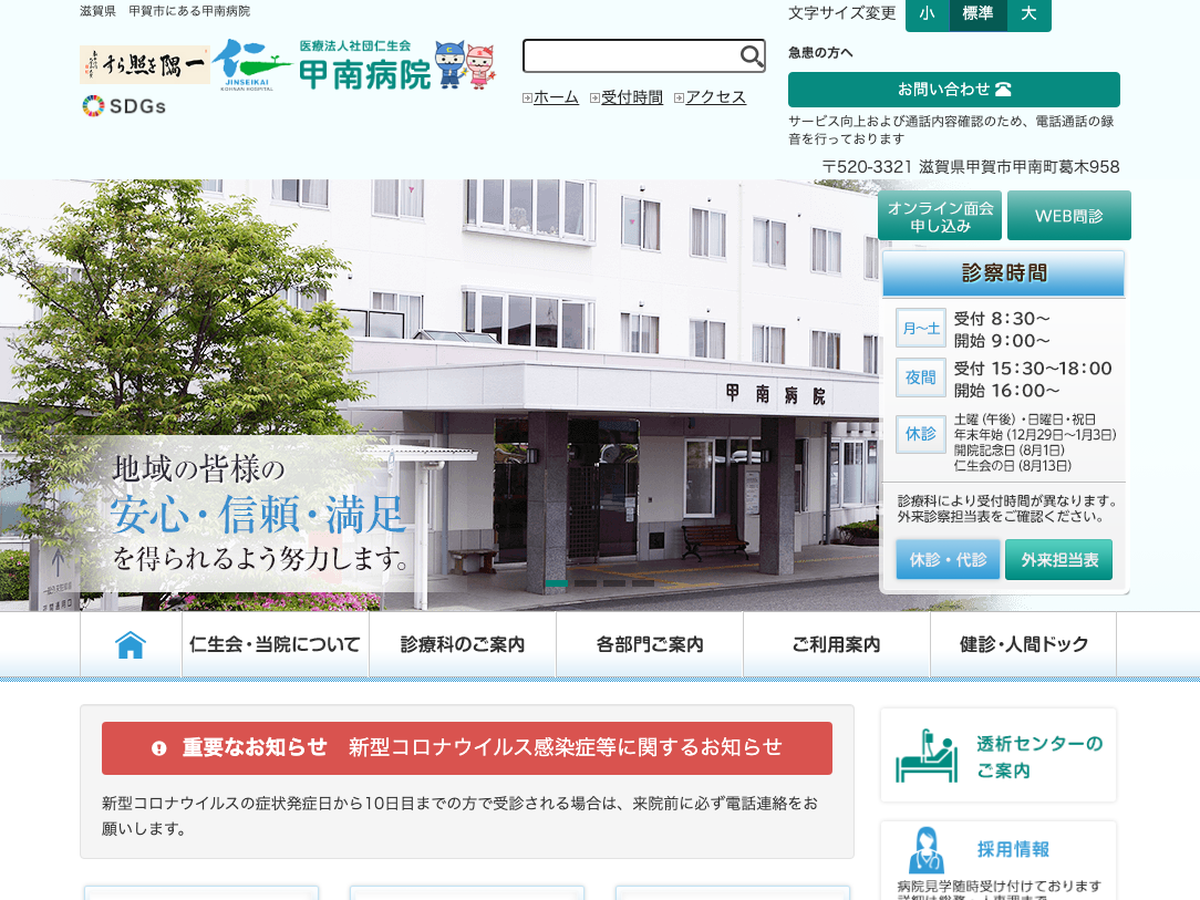This screenshot has width=1200, height=900.
Task: Set font size to 標準 (standard)
Action: click(977, 14)
